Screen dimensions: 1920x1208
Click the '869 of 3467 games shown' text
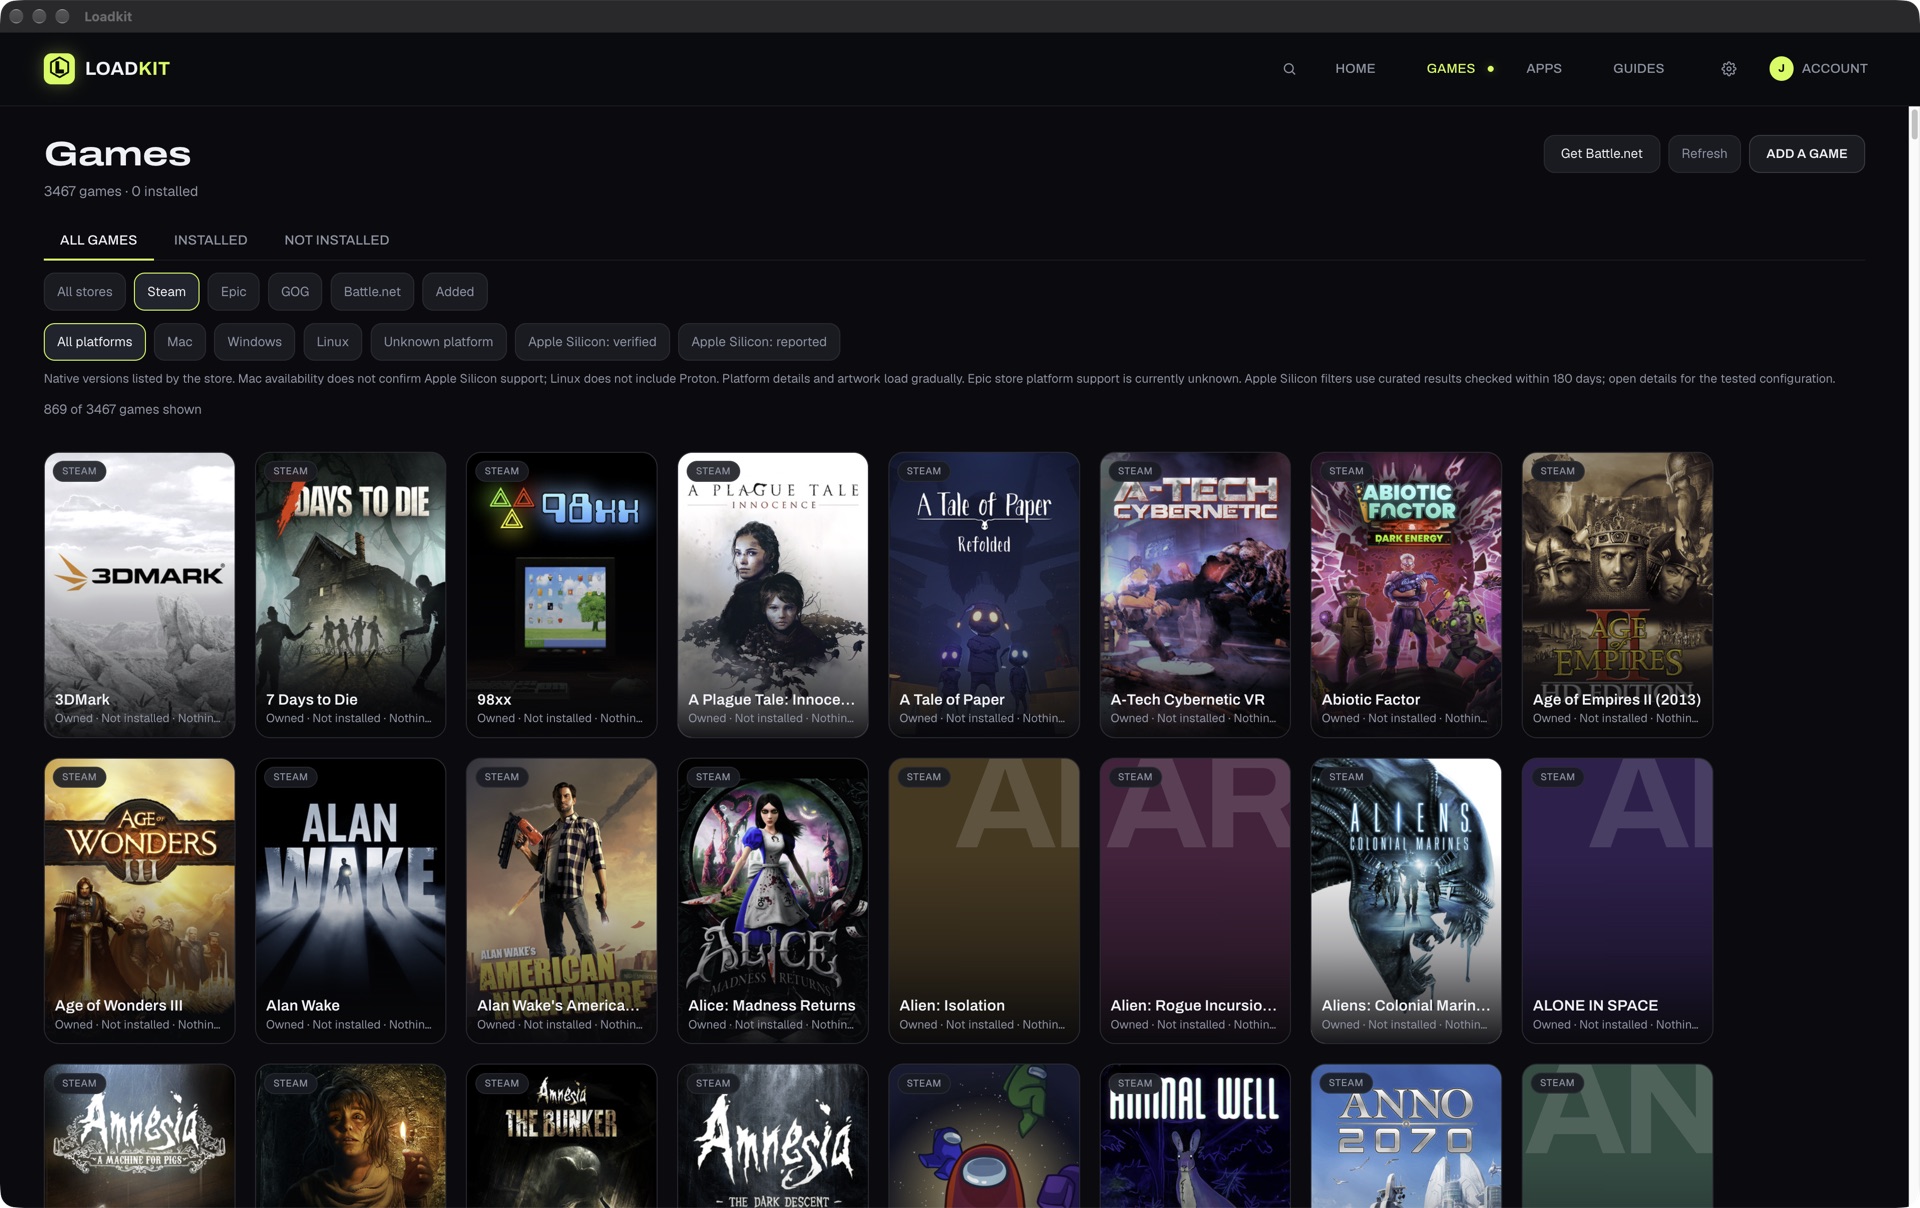(122, 409)
